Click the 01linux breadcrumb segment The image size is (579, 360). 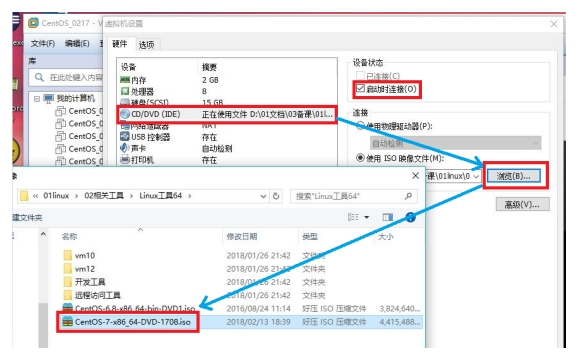point(56,196)
